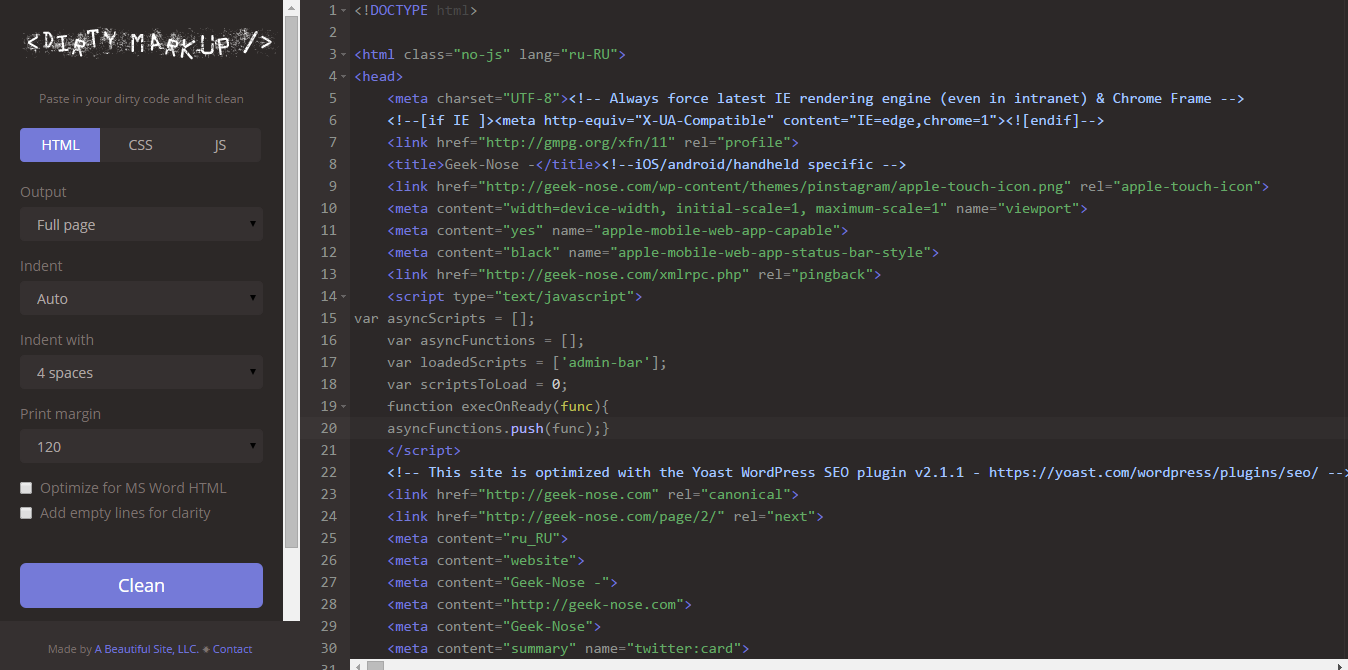This screenshot has width=1348, height=670.
Task: Enable Optimize for MS Word HTML checkbox
Action: [x=26, y=488]
